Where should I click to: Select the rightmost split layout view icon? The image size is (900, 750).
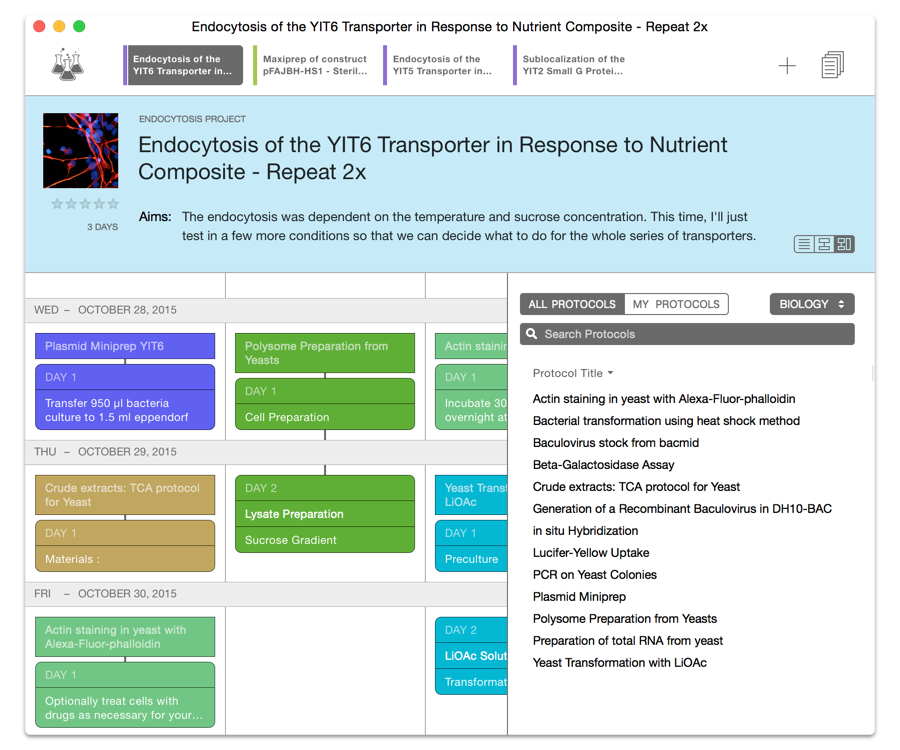(844, 244)
